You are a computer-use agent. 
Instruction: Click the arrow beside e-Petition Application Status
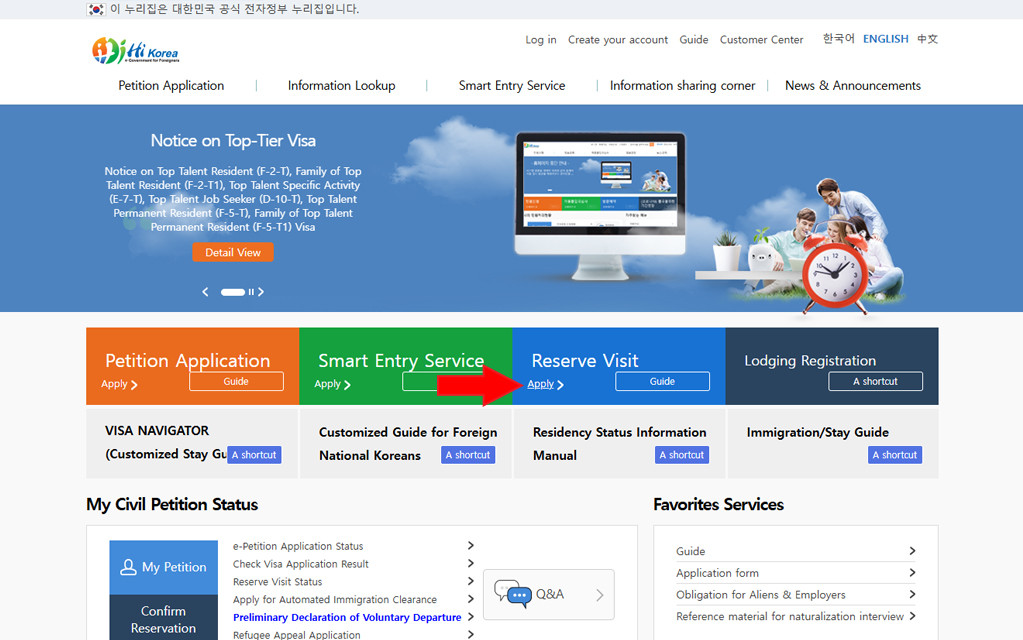click(x=471, y=546)
